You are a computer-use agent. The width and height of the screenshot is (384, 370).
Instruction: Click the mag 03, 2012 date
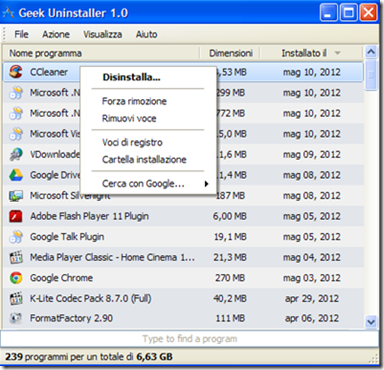tap(312, 278)
